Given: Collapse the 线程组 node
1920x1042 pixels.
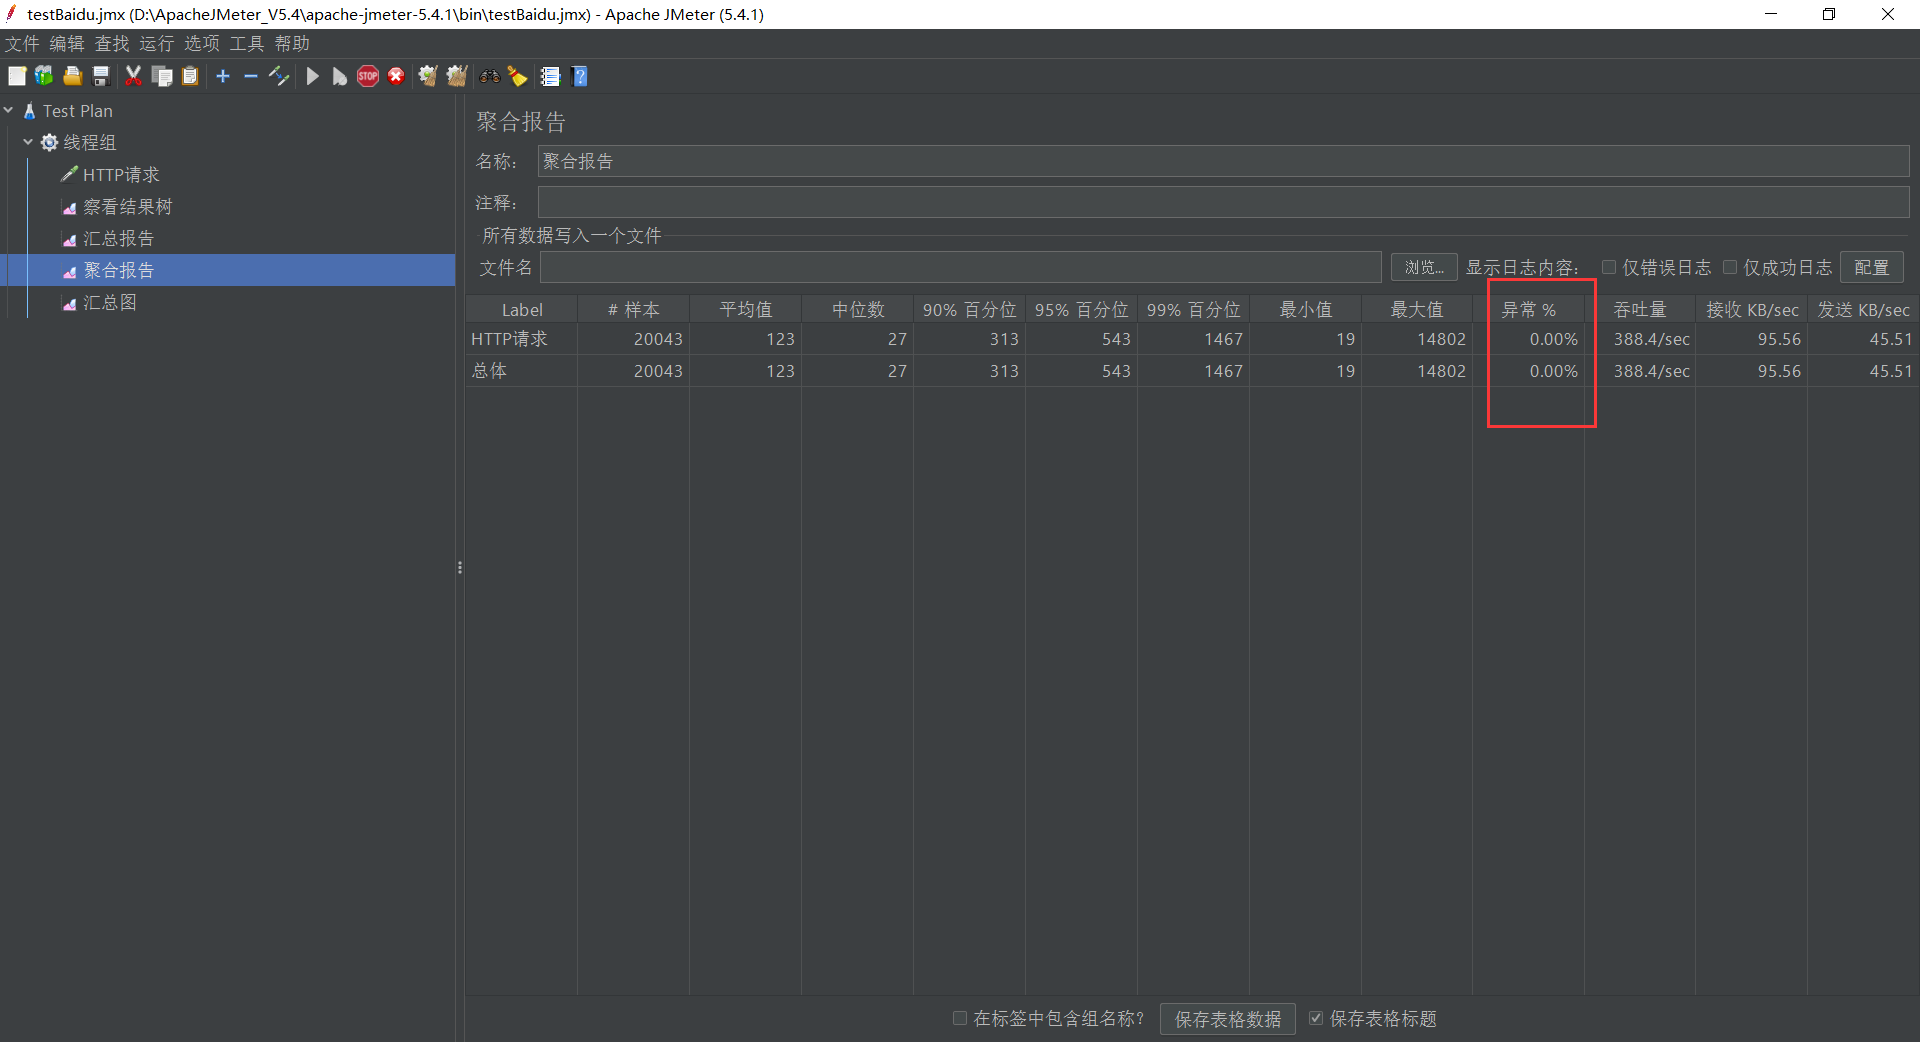Looking at the screenshot, I should [x=28, y=142].
